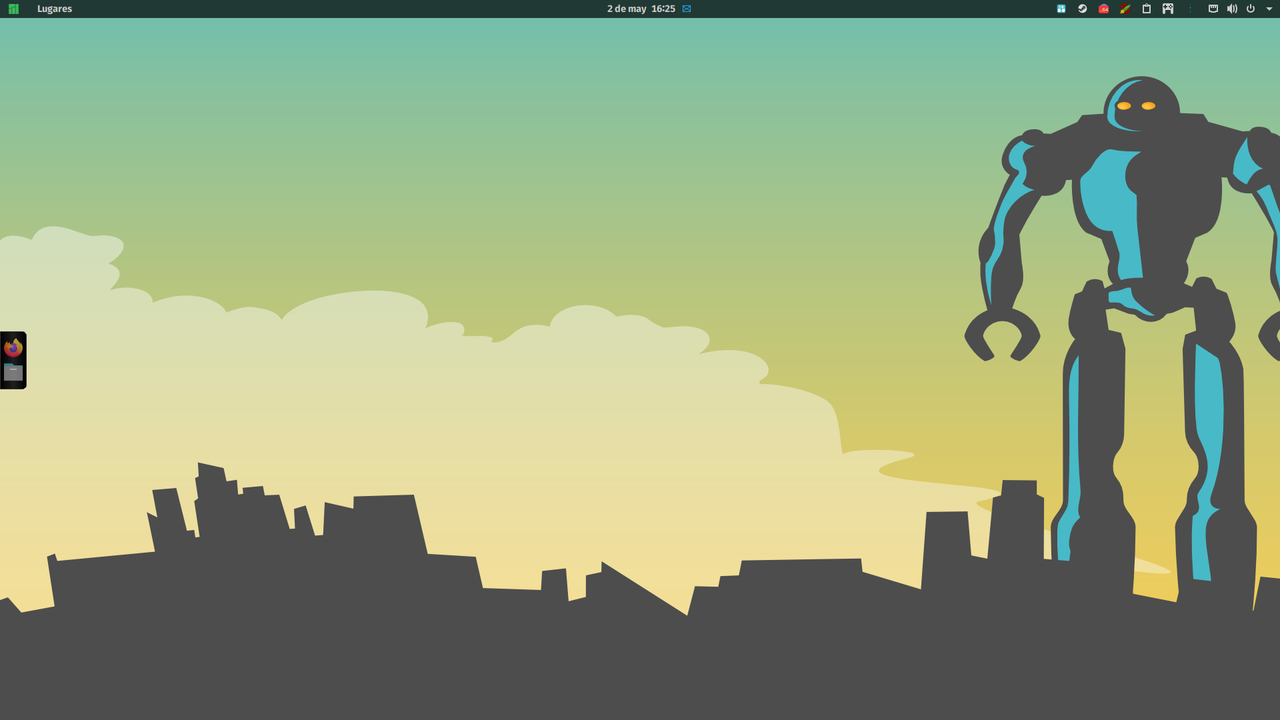The width and height of the screenshot is (1280, 720).
Task: Open the teal grid tray icon
Action: click(1061, 9)
